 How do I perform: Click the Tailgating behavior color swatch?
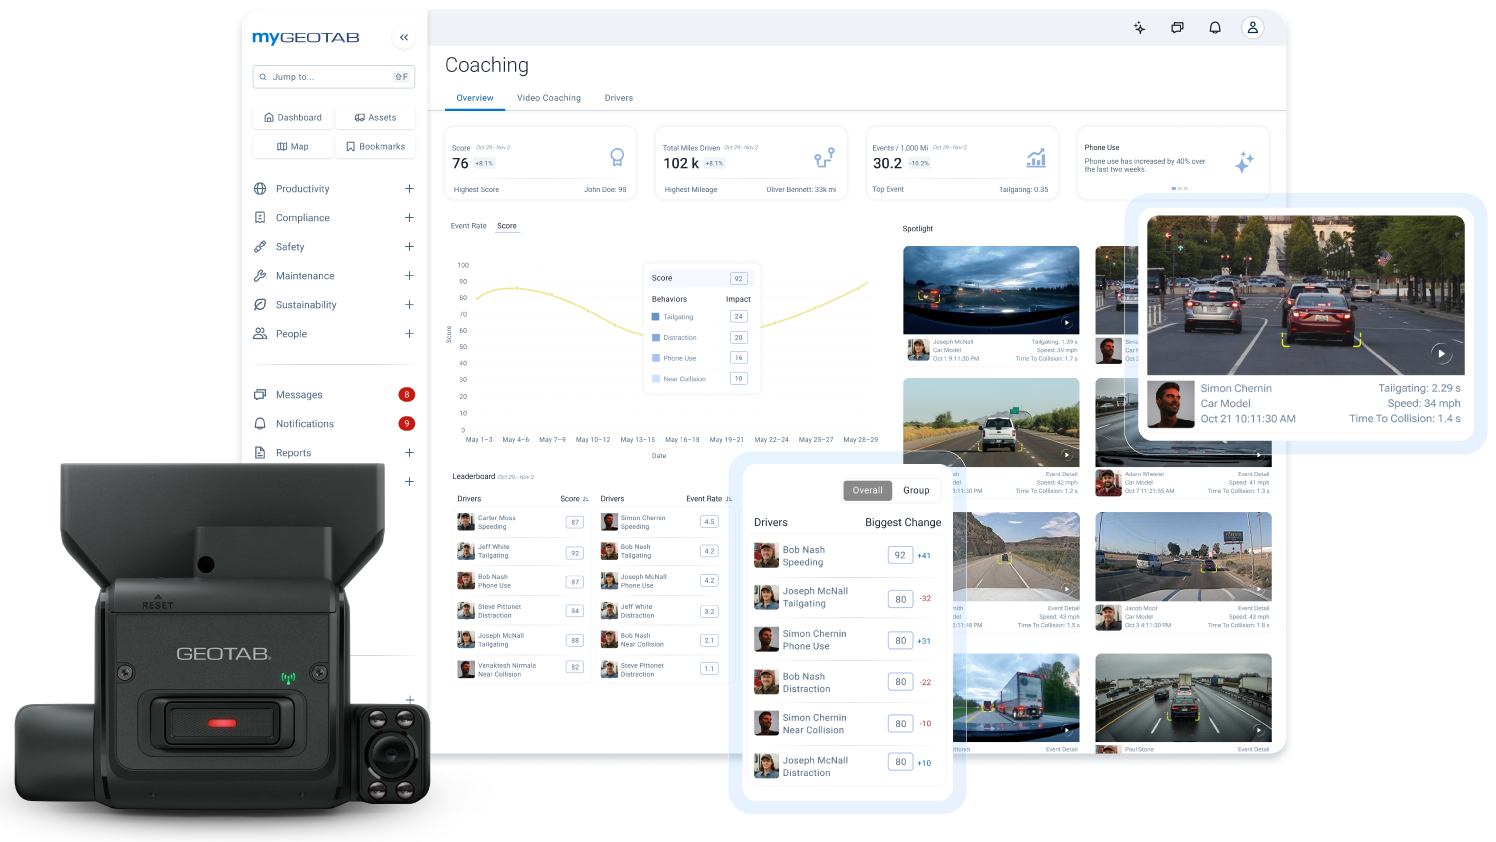[656, 317]
